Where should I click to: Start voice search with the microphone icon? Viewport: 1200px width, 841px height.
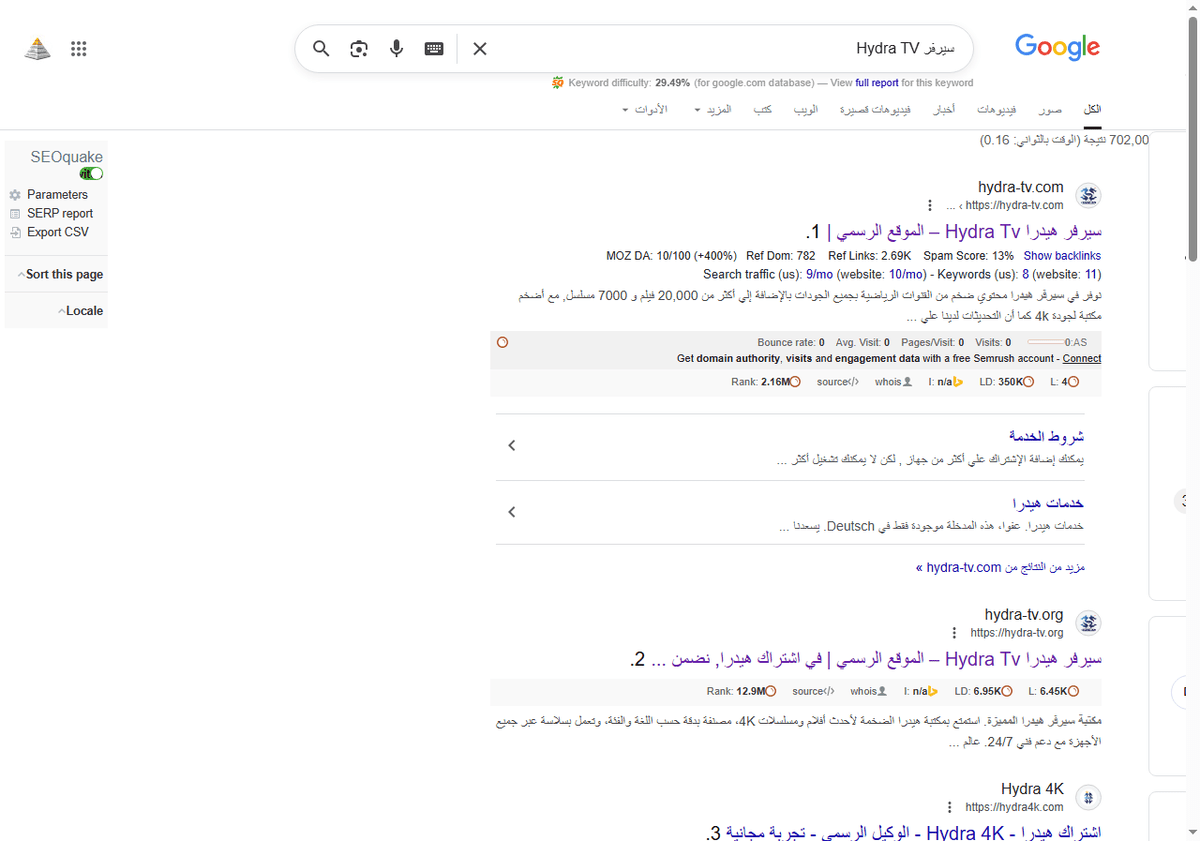[x=396, y=48]
